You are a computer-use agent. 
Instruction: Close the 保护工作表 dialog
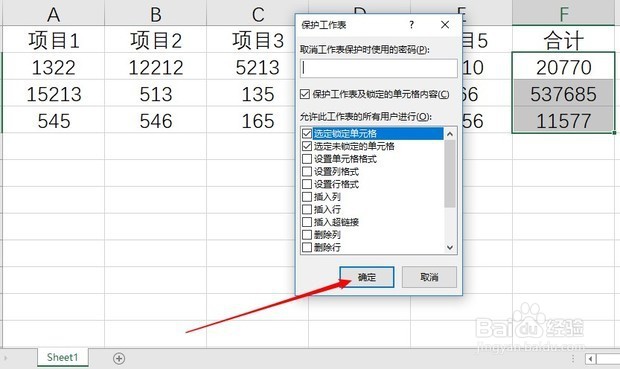pos(445,25)
